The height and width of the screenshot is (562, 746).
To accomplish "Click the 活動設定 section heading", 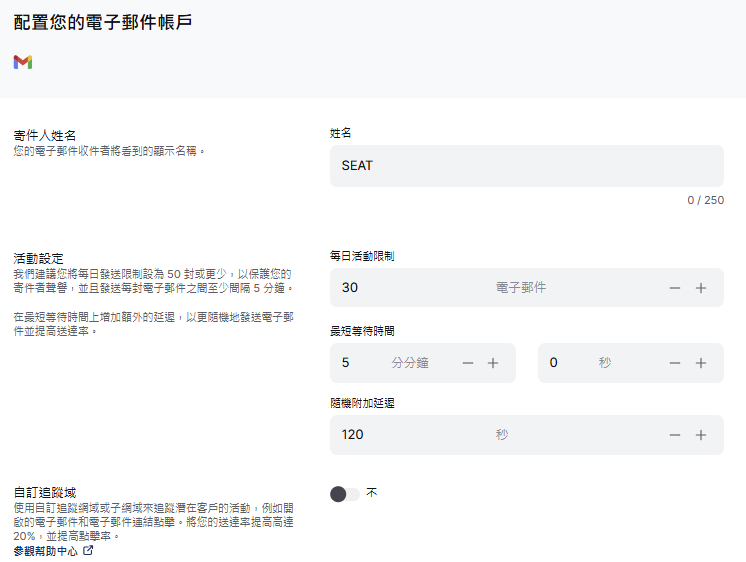I will click(38, 258).
